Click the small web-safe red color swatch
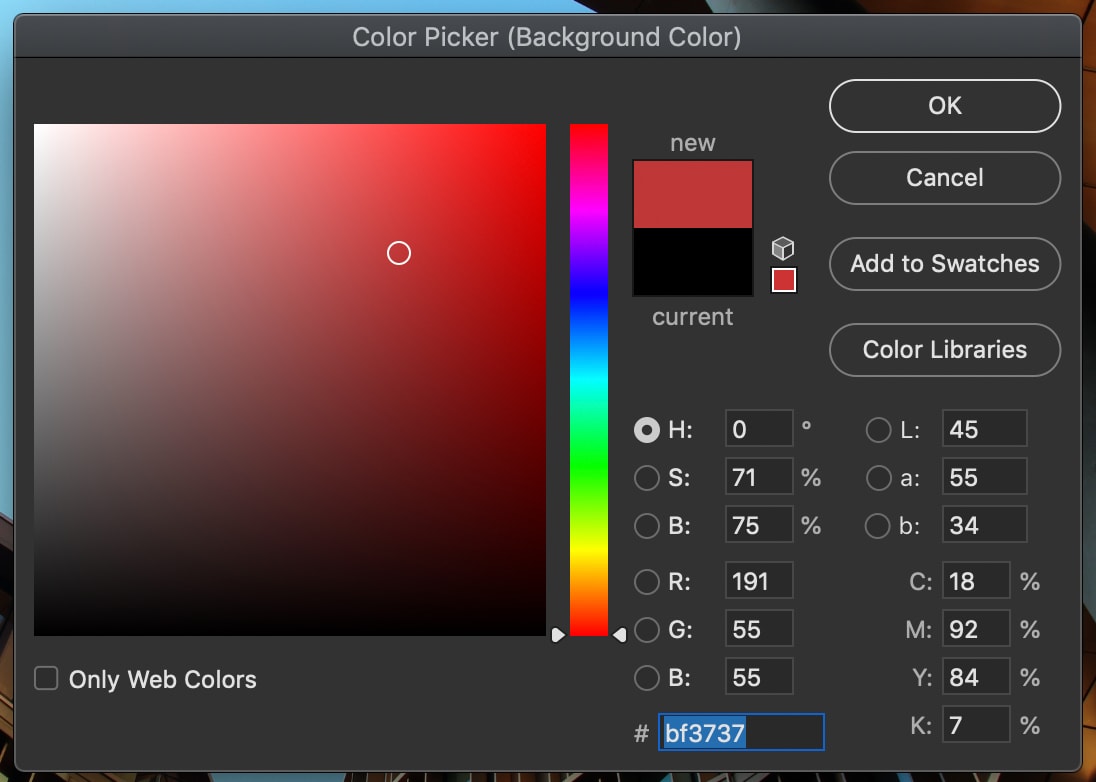The height and width of the screenshot is (782, 1096). [x=784, y=280]
